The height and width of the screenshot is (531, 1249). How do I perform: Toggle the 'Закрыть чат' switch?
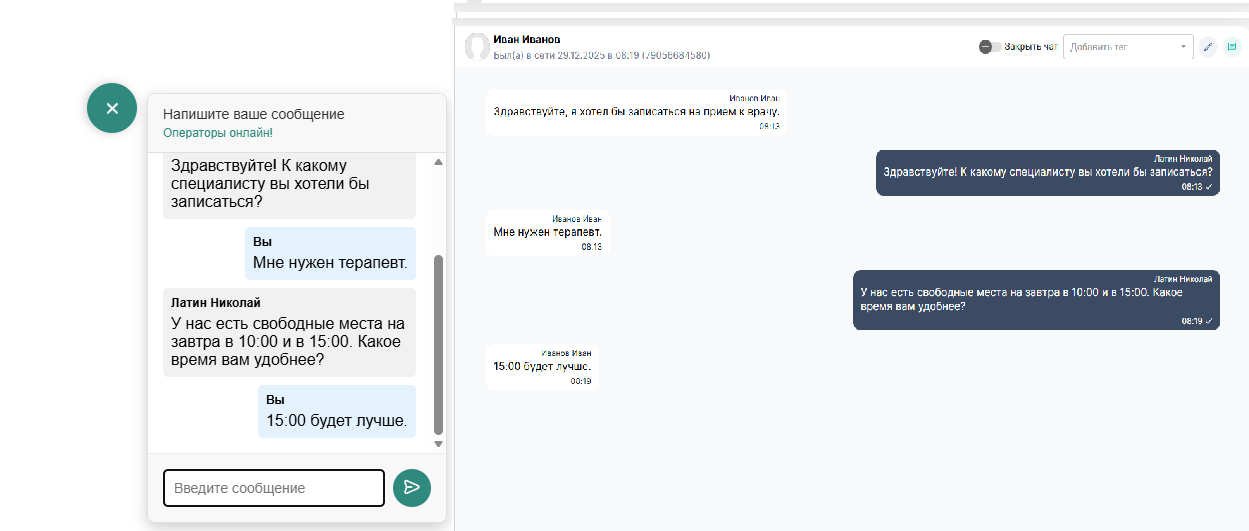990,46
